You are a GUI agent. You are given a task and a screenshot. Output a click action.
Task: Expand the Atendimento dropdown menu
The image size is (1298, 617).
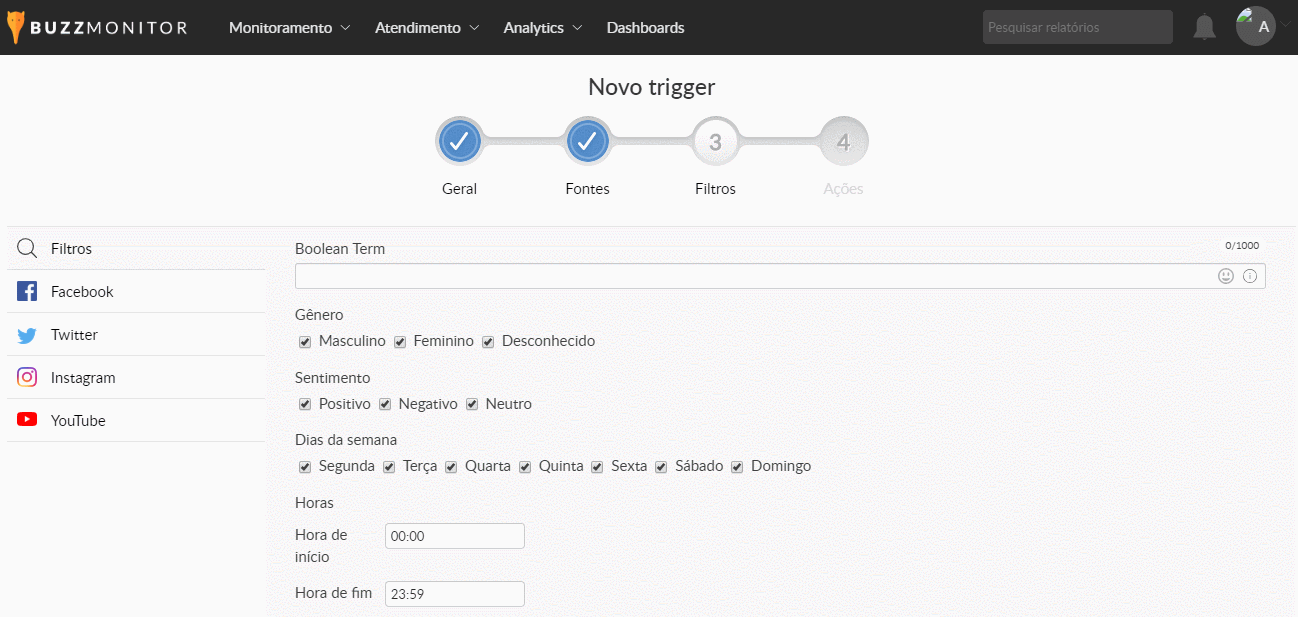pos(426,28)
